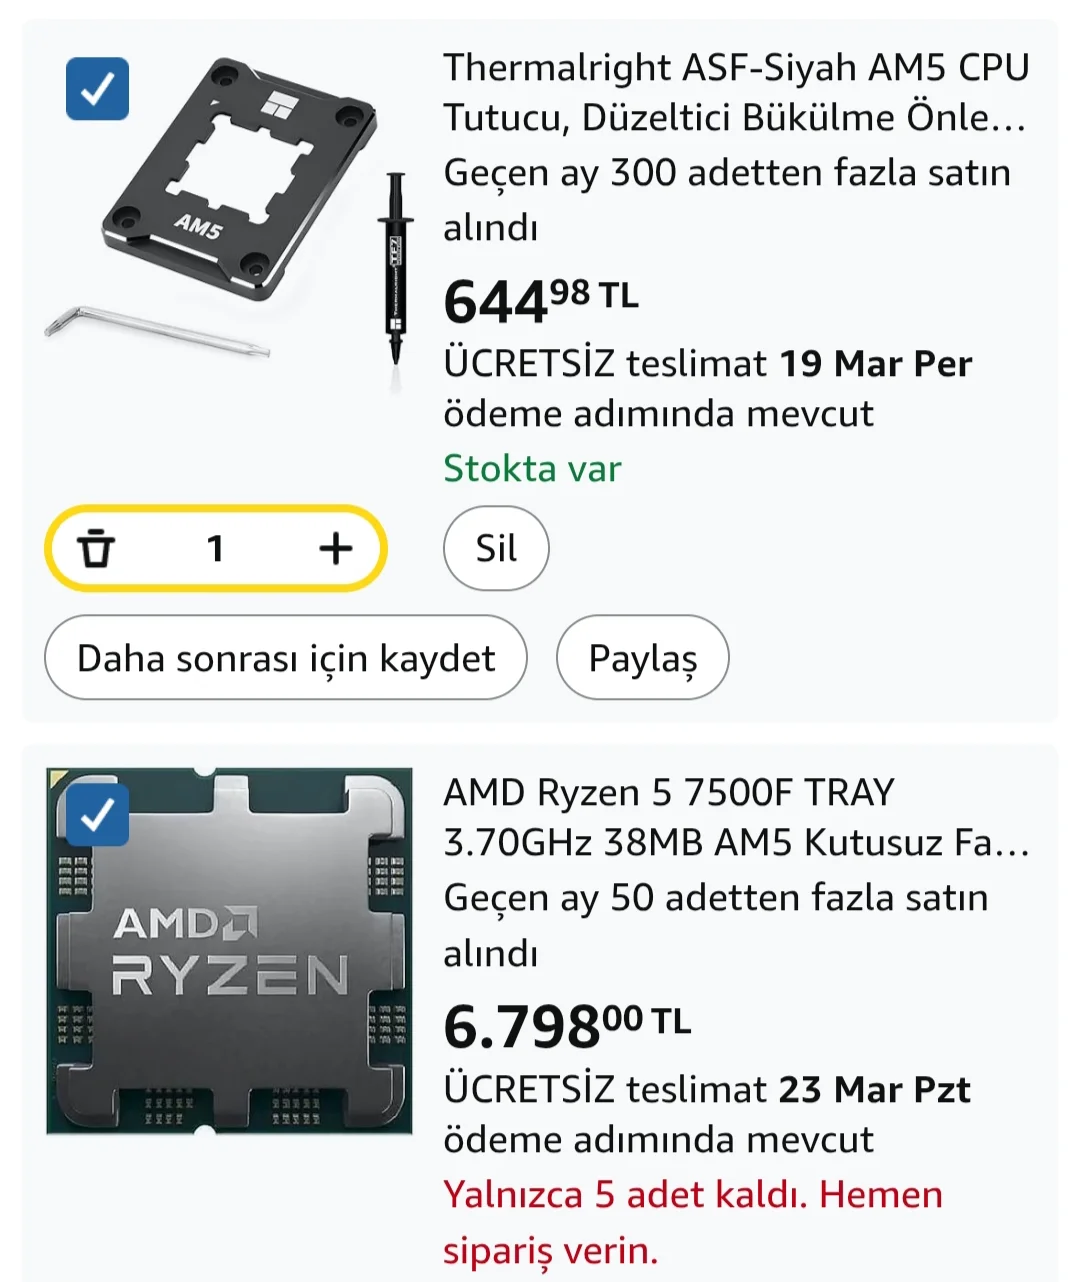Click the trash icon in quantity stepper
Image resolution: width=1080 pixels, height=1282 pixels.
coord(96,548)
